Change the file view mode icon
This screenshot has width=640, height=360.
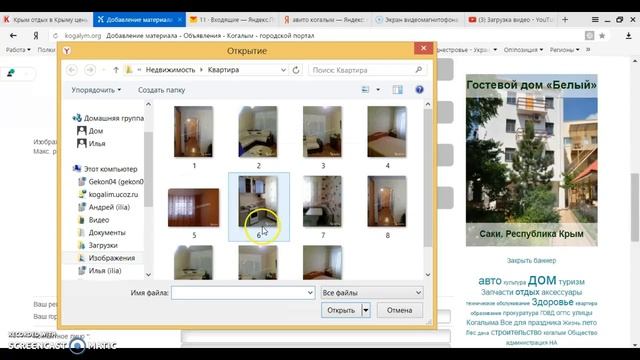point(365,90)
